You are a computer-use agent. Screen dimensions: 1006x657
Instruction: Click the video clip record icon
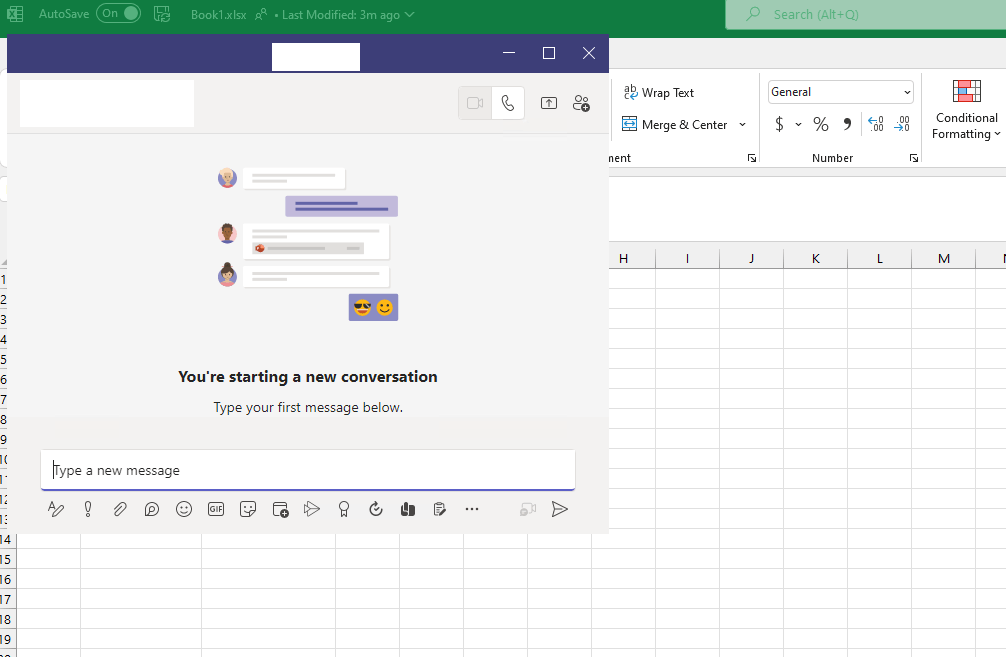(527, 509)
